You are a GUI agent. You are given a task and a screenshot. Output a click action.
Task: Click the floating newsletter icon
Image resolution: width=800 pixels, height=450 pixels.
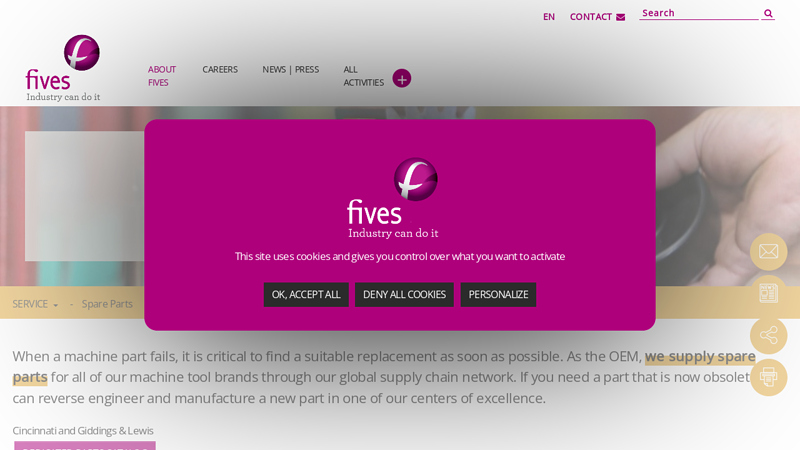tap(768, 293)
